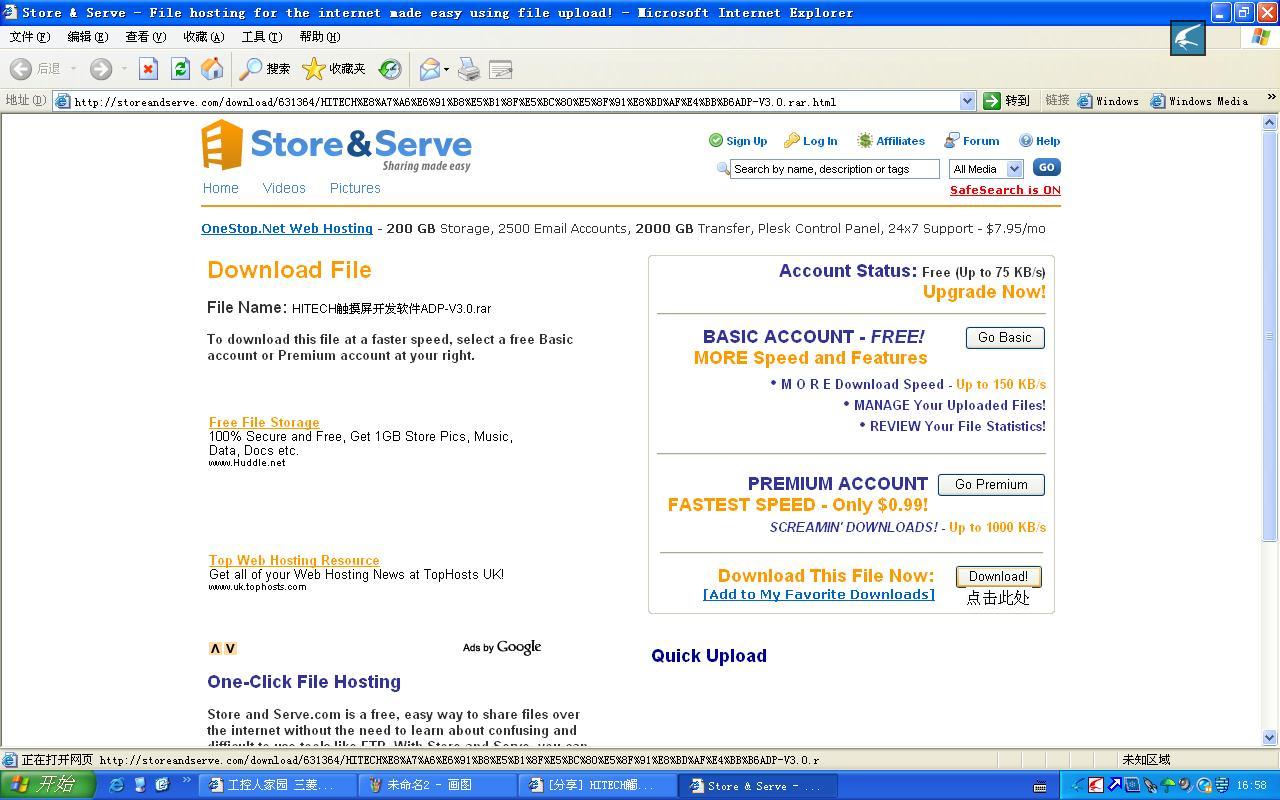Expand the Back button history arrow
Screen dimensions: 1280x800
click(73, 69)
